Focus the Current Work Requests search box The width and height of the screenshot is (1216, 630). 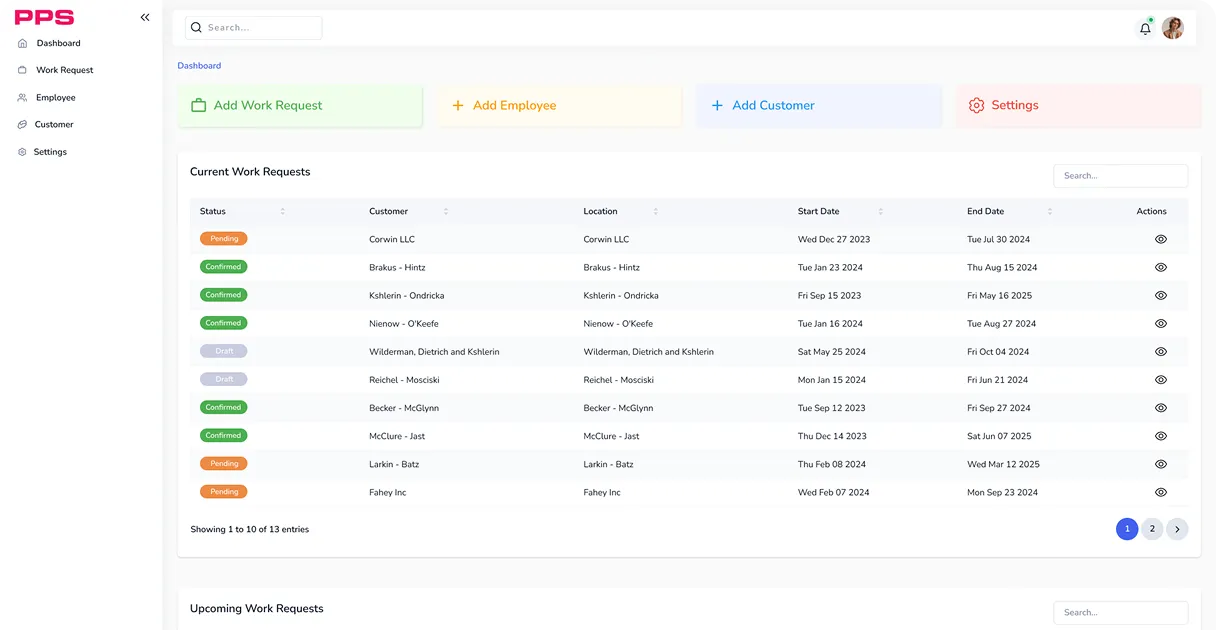click(1121, 176)
